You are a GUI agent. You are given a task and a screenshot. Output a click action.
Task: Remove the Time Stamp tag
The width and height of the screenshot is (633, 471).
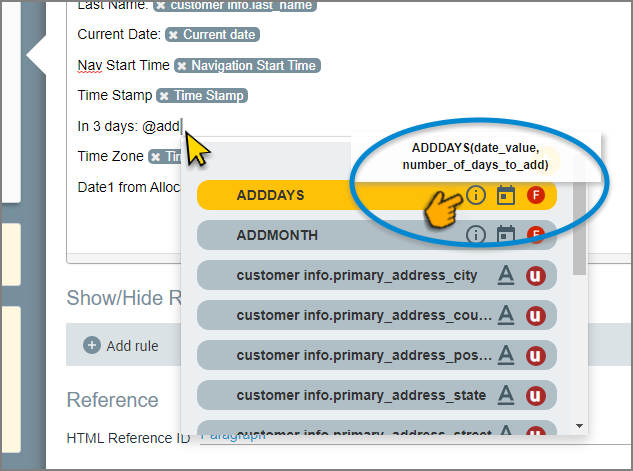click(164, 96)
